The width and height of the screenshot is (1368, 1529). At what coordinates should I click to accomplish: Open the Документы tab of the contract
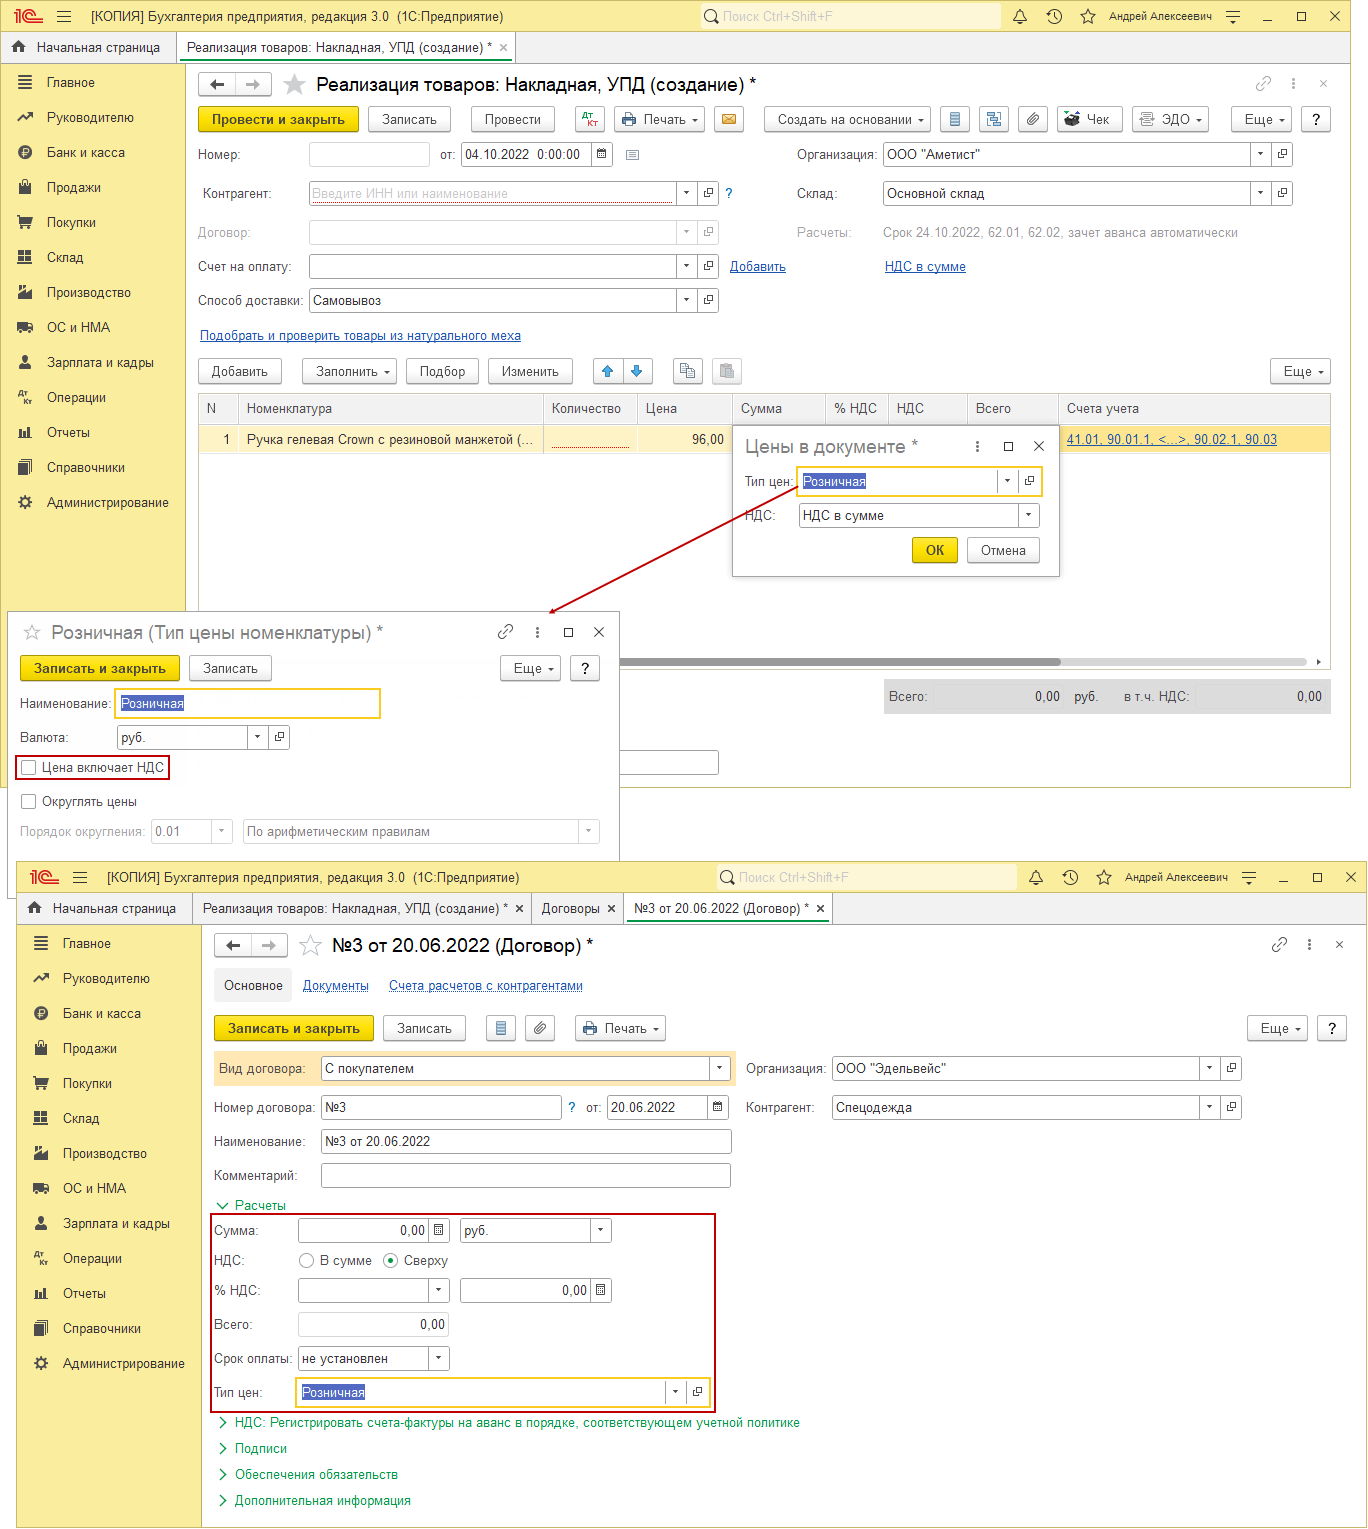pyautogui.click(x=336, y=985)
